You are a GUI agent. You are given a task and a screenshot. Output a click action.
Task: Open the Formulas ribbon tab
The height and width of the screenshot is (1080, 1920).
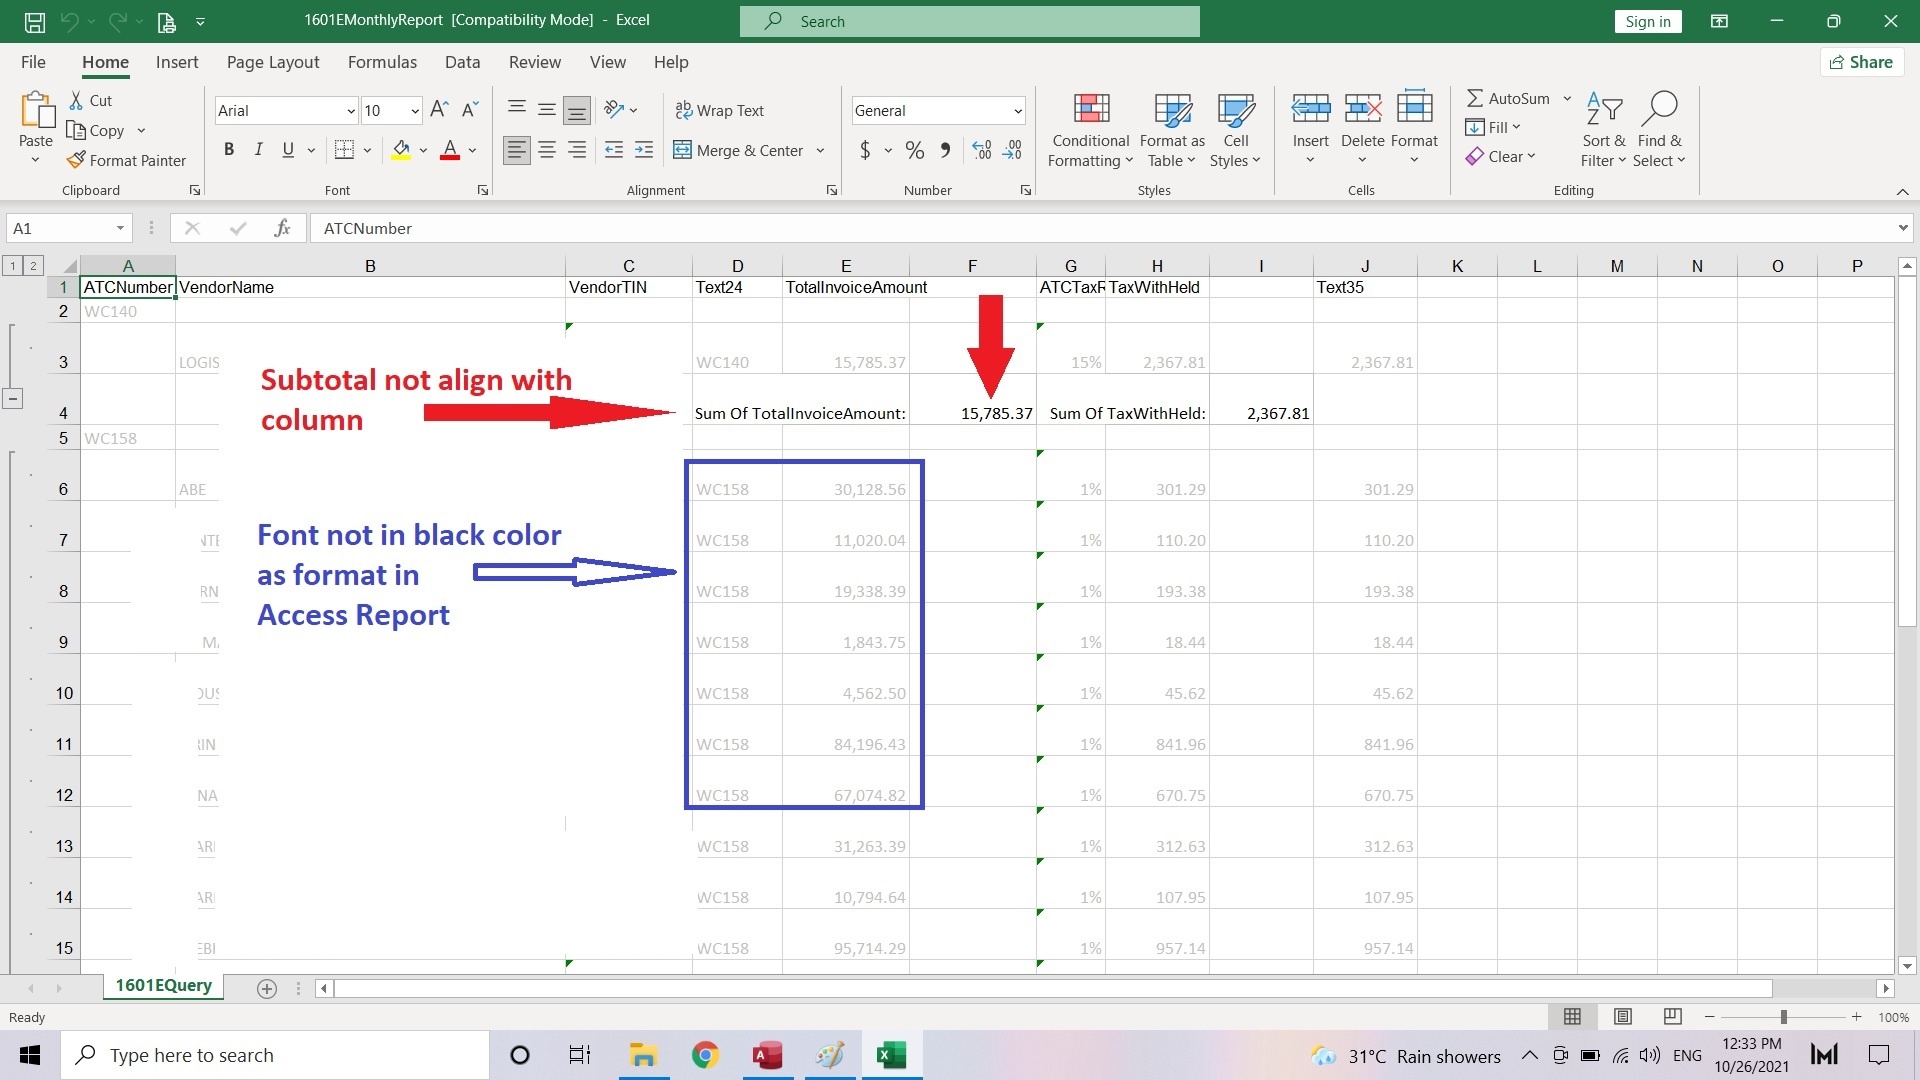tap(382, 62)
